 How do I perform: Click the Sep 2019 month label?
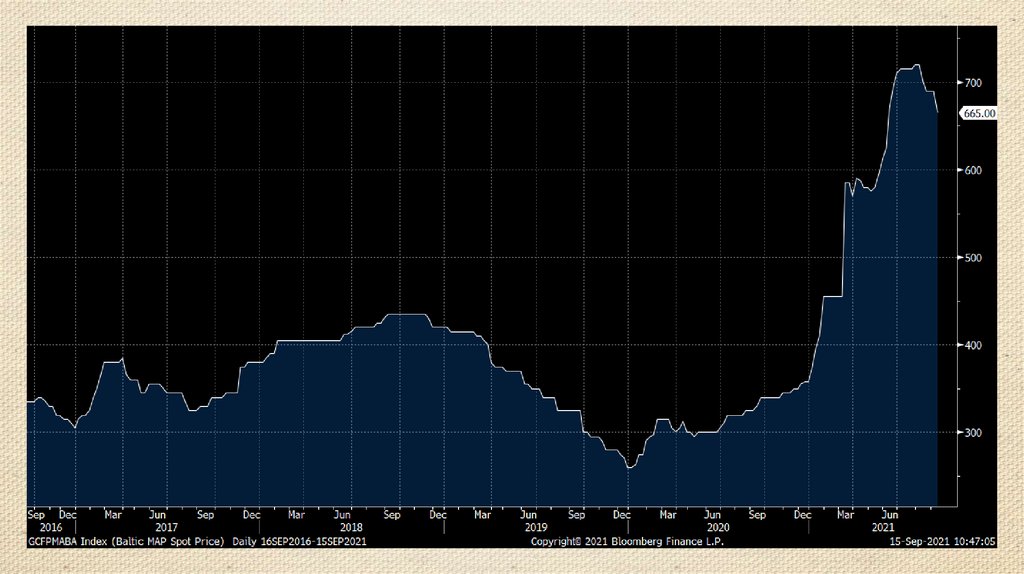click(577, 515)
